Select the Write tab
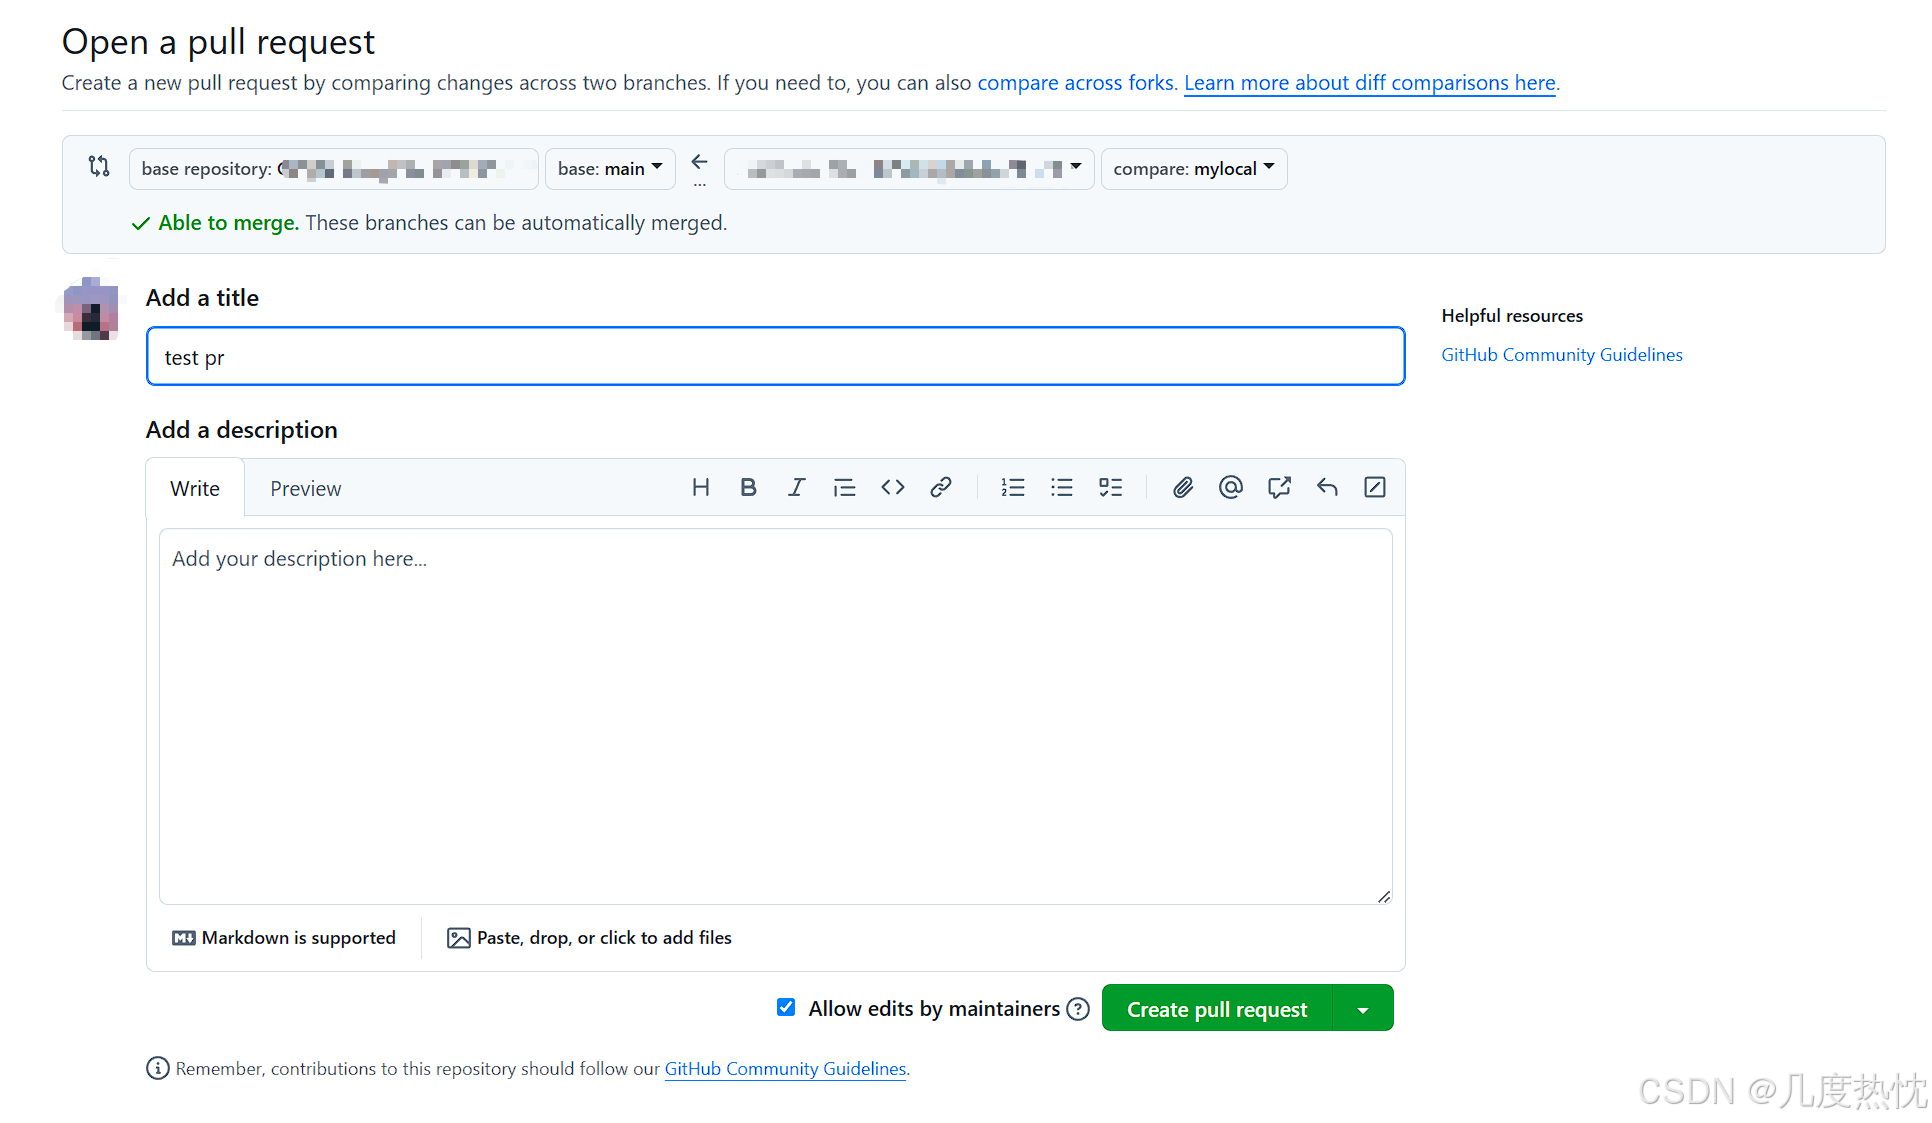1932x1123 pixels. point(195,489)
